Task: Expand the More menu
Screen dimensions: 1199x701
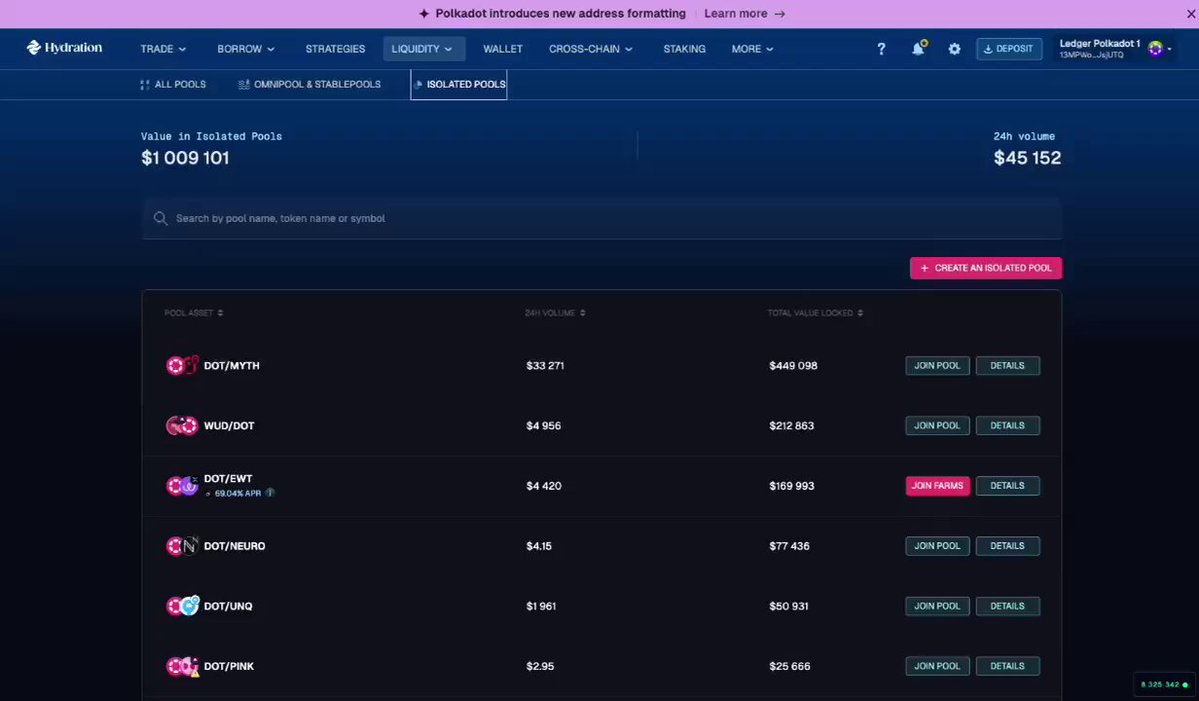Action: coord(752,49)
